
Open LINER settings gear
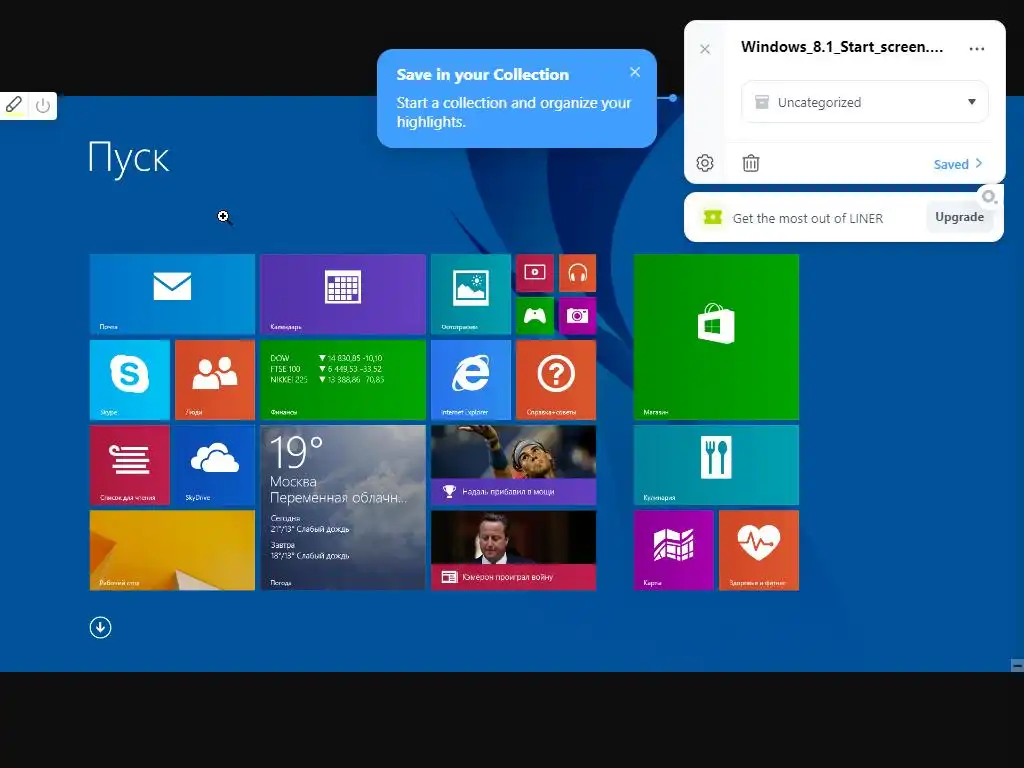pyautogui.click(x=705, y=163)
